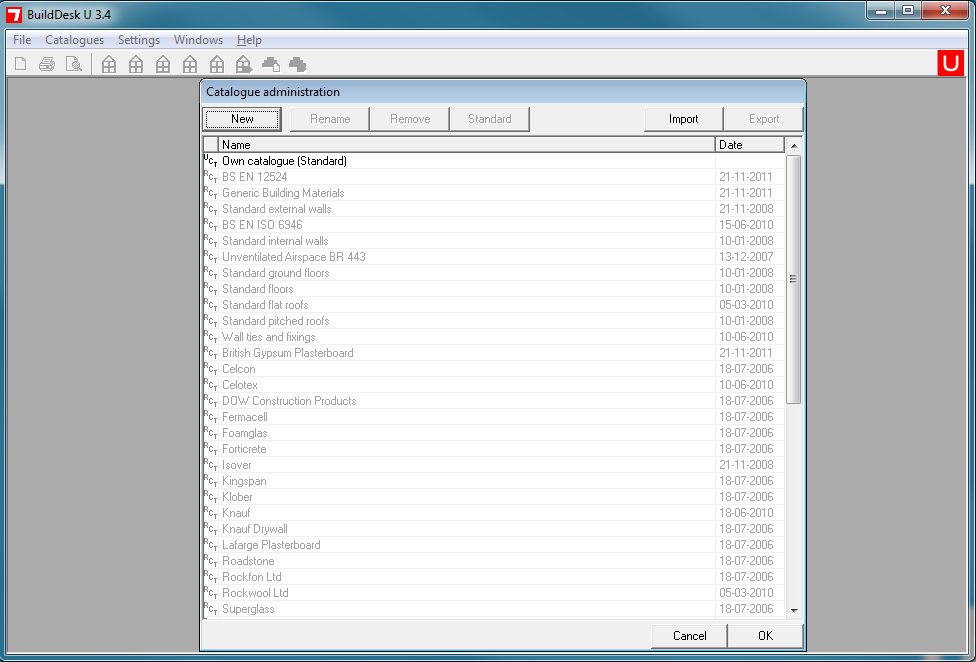The width and height of the screenshot is (976, 662).
Task: Click the cloud icon with arrow in toolbar
Action: tap(298, 64)
